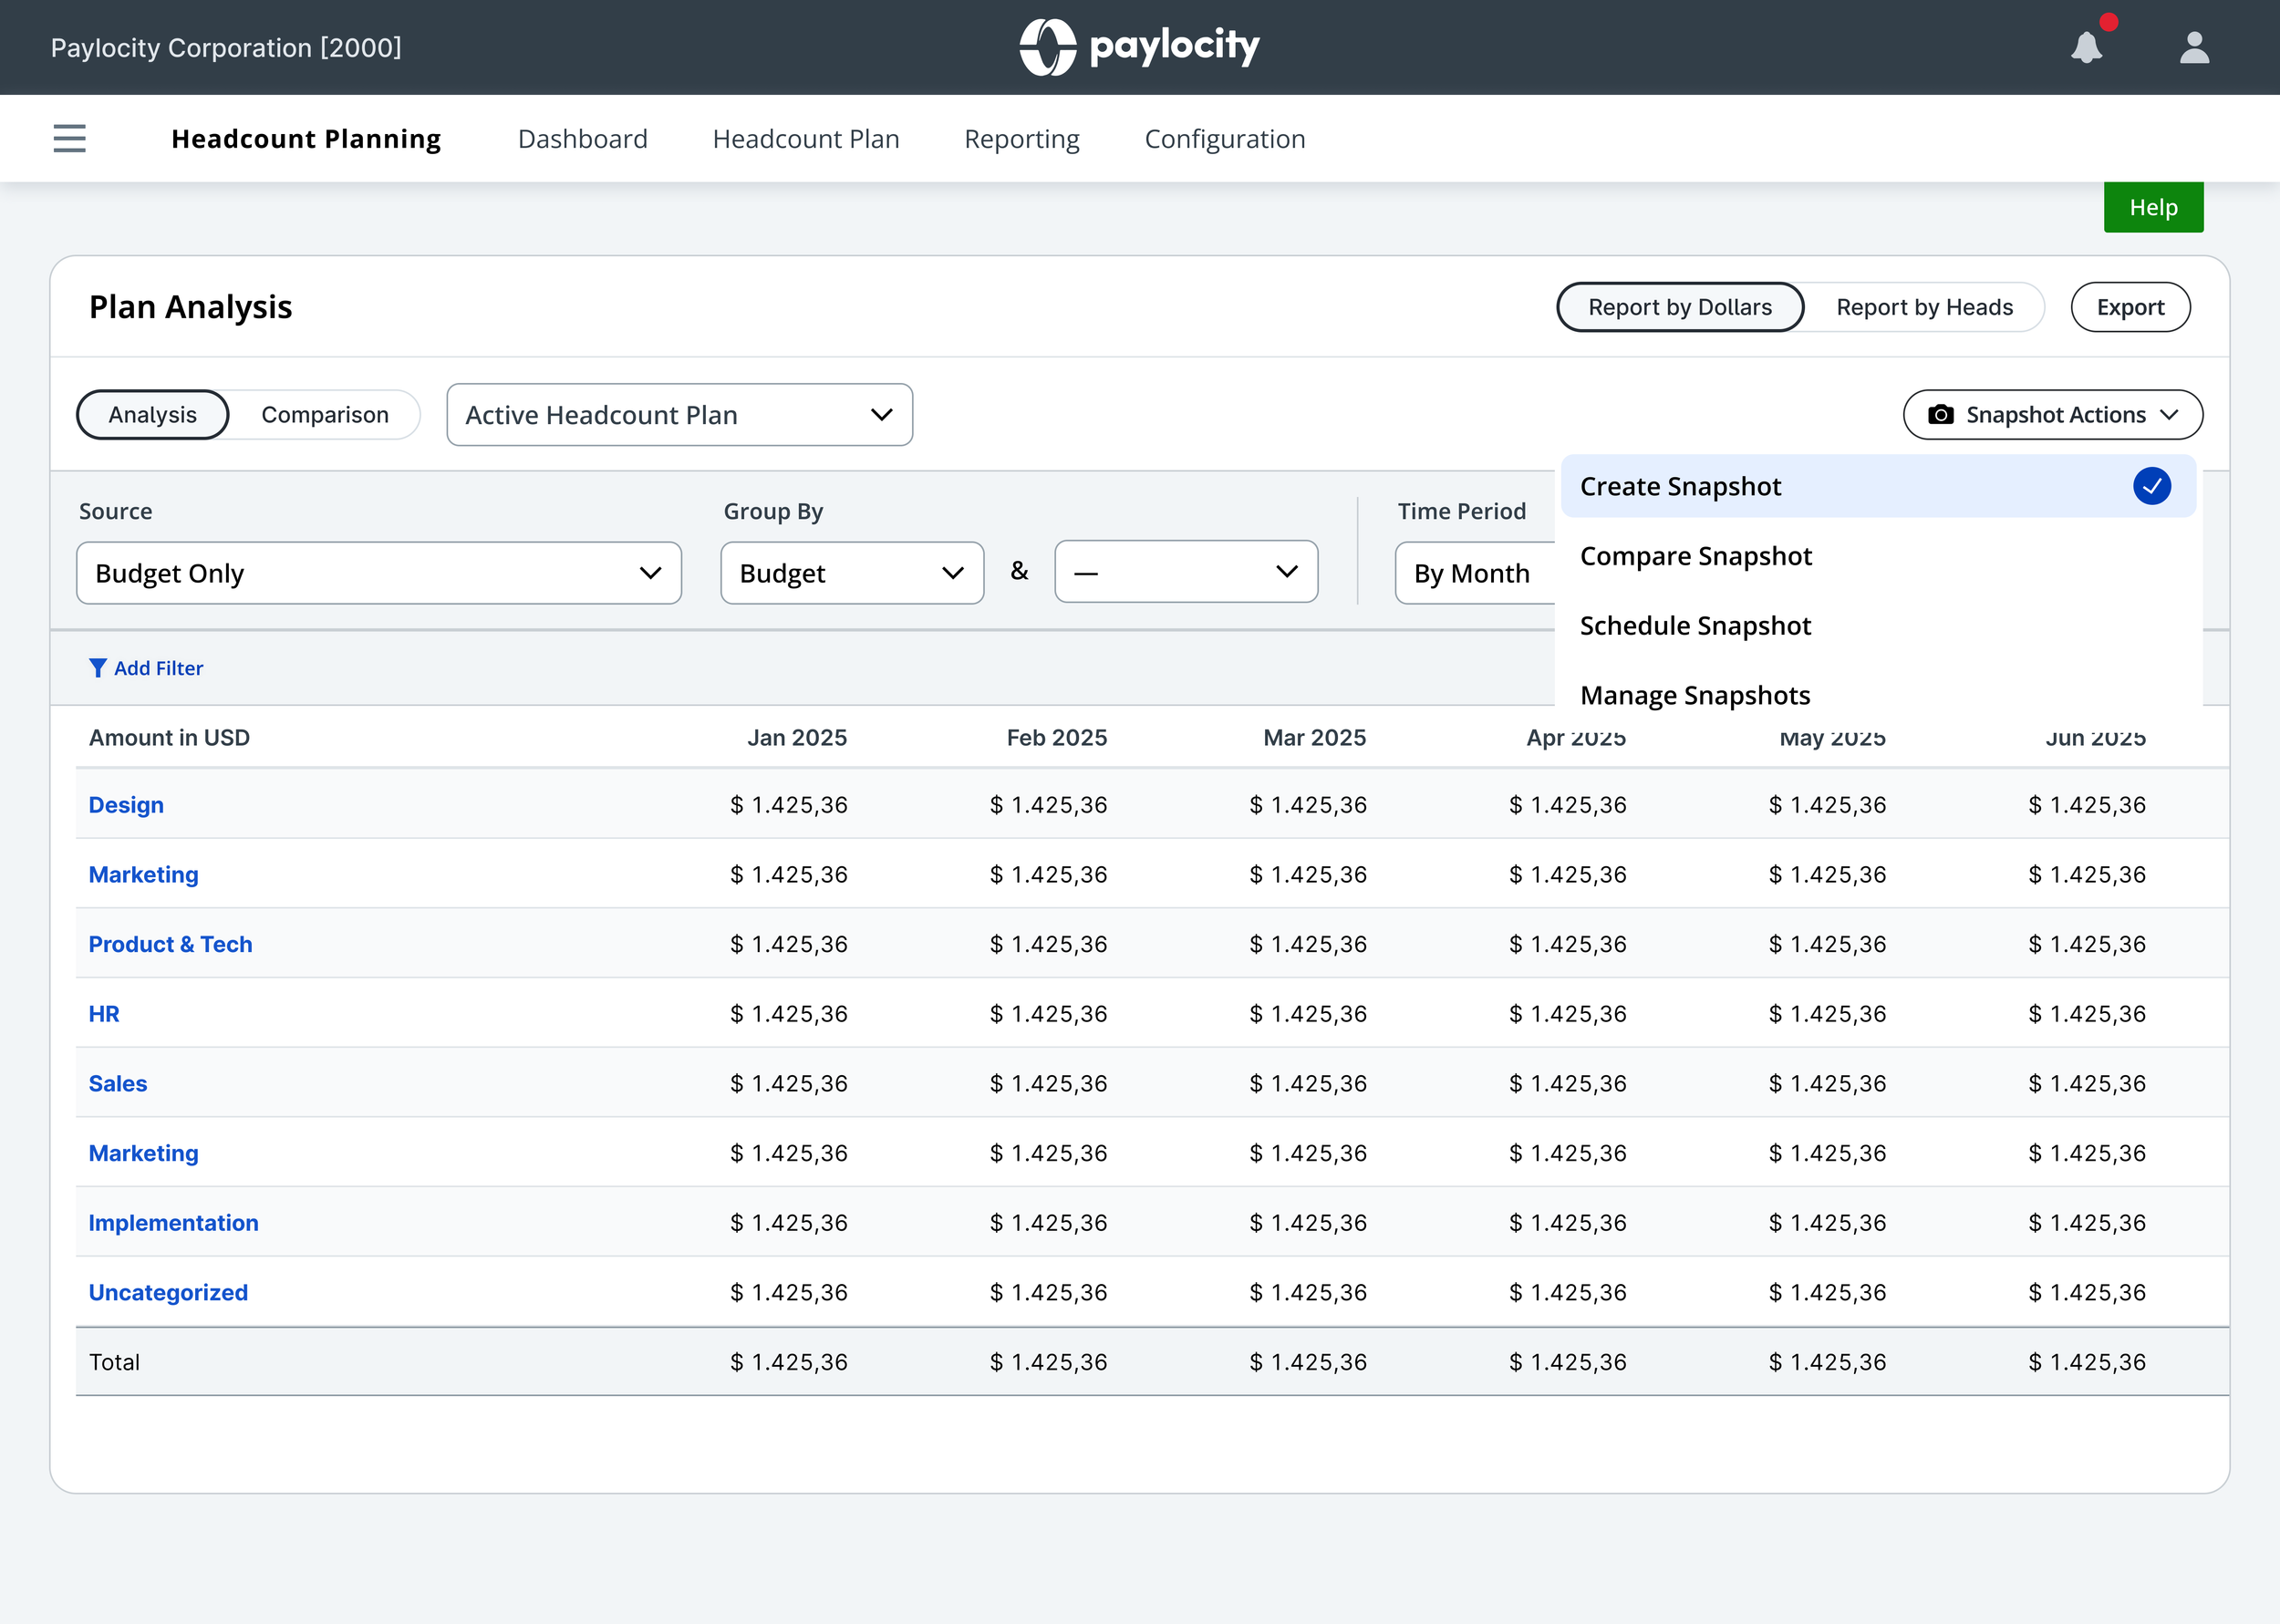Select Schedule Snapshot menu entry
Screen dimensions: 2280x1624
(1695, 626)
